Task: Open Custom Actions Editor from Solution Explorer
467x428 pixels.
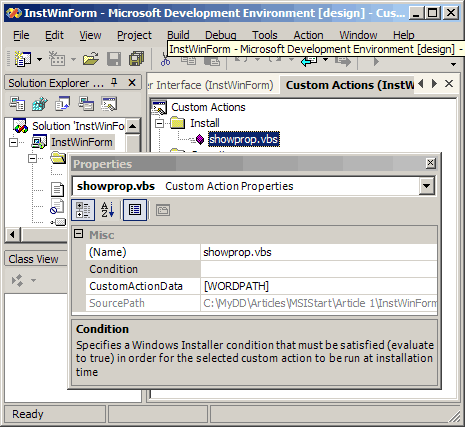Action: click(109, 104)
